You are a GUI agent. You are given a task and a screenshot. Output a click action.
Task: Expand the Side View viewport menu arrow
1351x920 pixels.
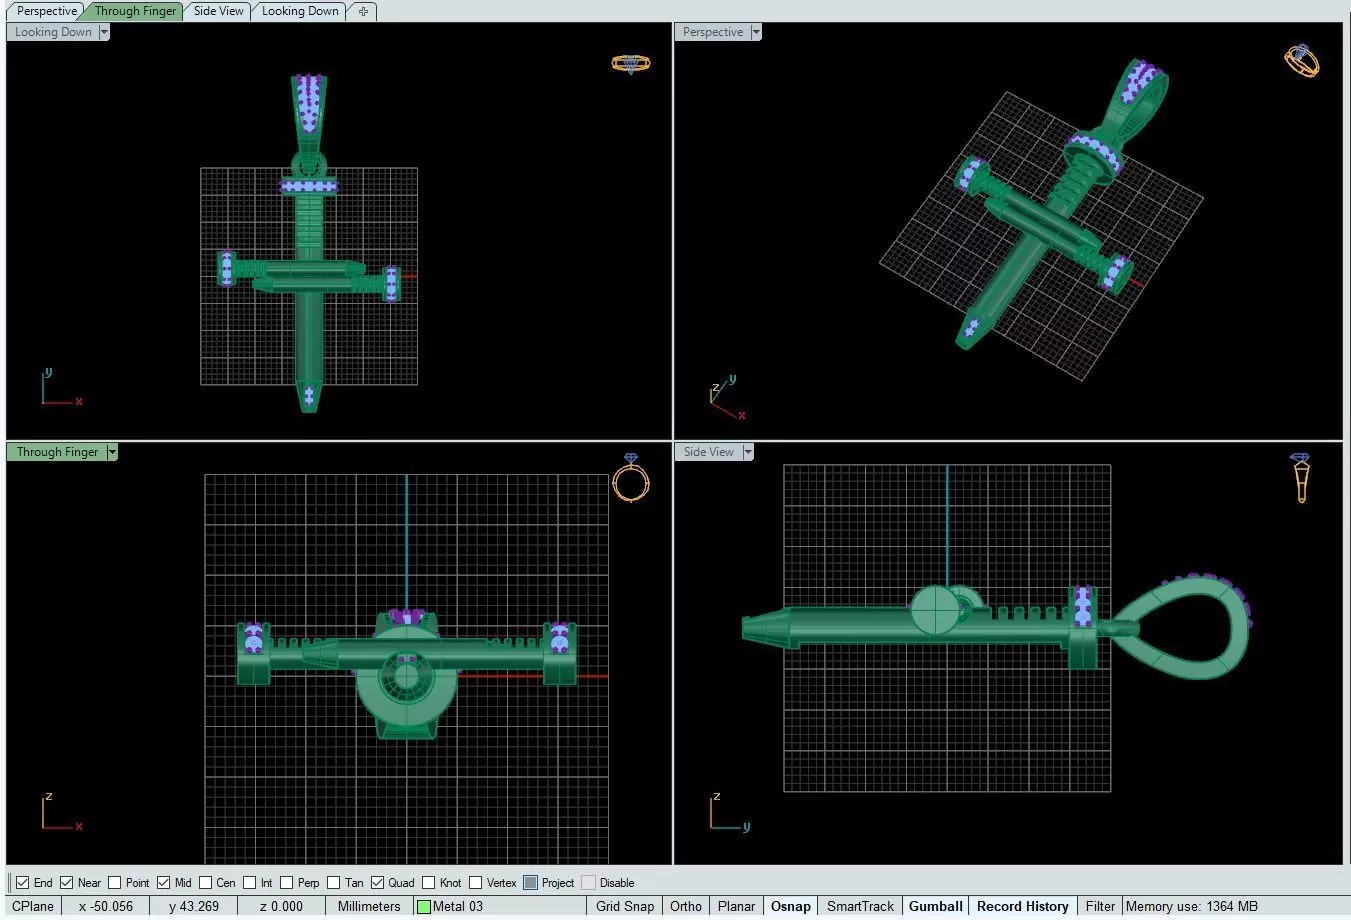pos(748,452)
